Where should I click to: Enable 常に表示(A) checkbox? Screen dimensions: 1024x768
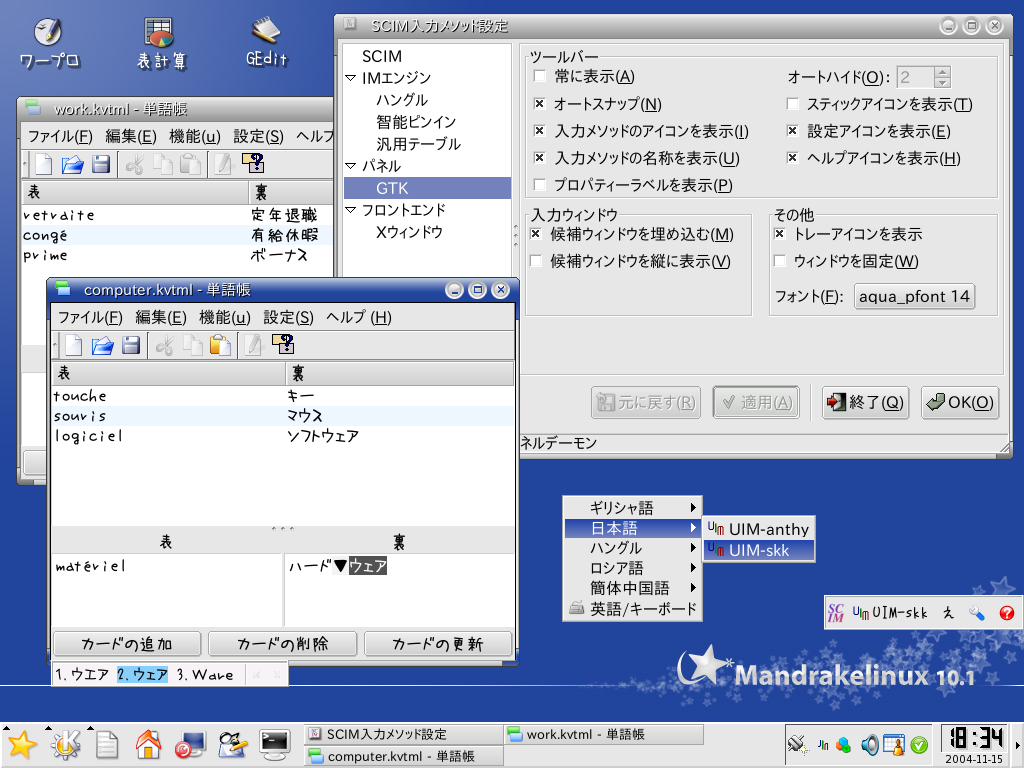539,76
